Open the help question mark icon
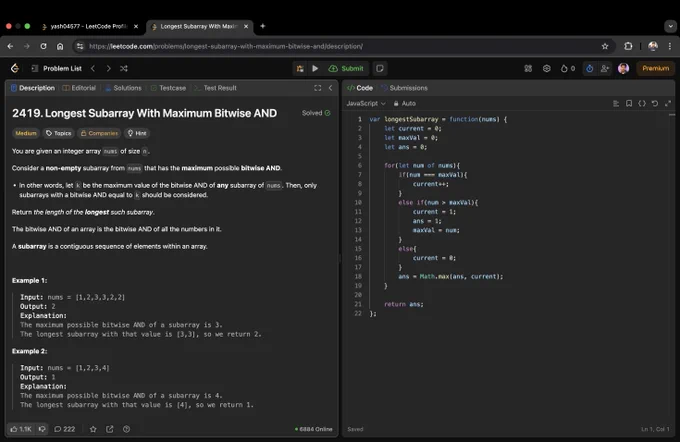 (x=126, y=429)
